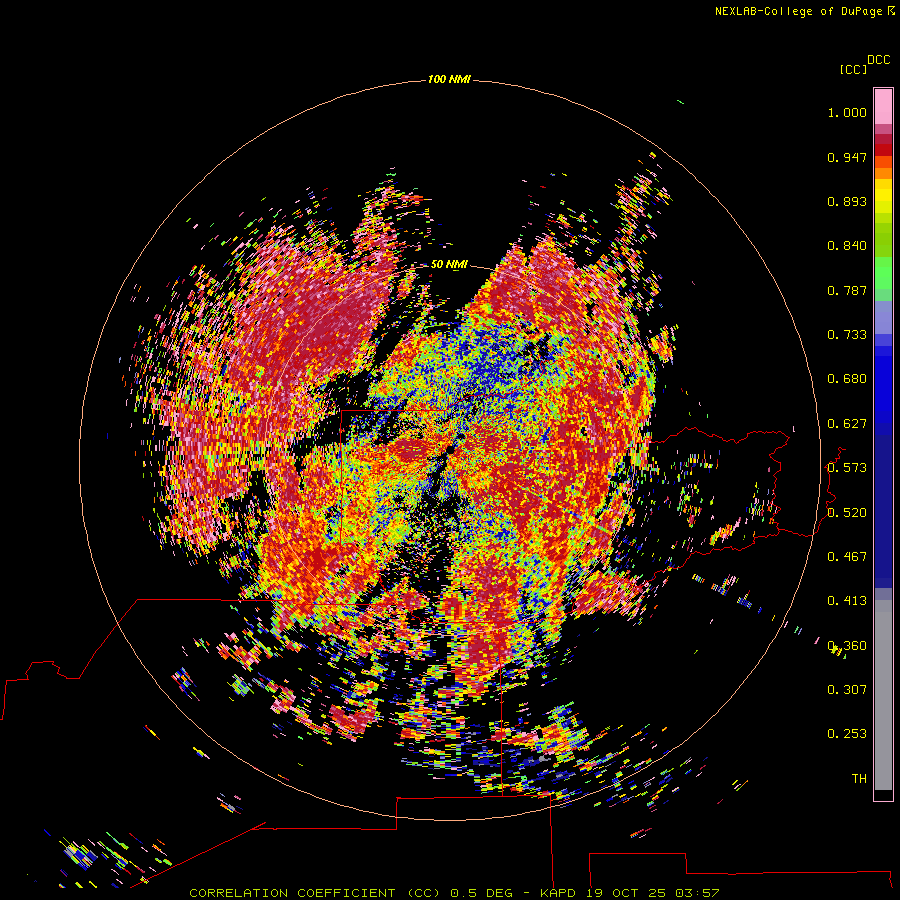The height and width of the screenshot is (900, 900).
Task: Click the 19 OCT 25 date text
Action: click(x=626, y=893)
